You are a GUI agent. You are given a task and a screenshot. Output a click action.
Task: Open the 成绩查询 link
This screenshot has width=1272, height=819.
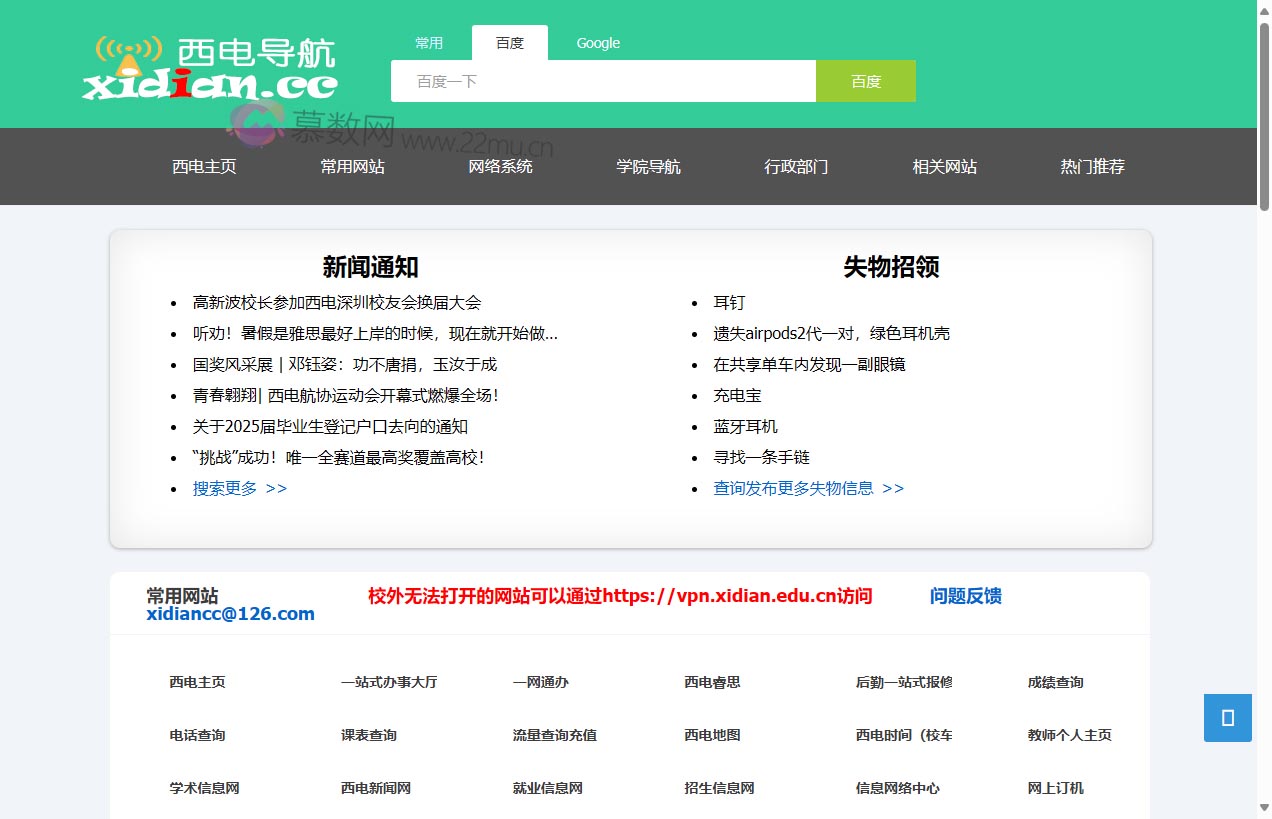click(x=1055, y=682)
